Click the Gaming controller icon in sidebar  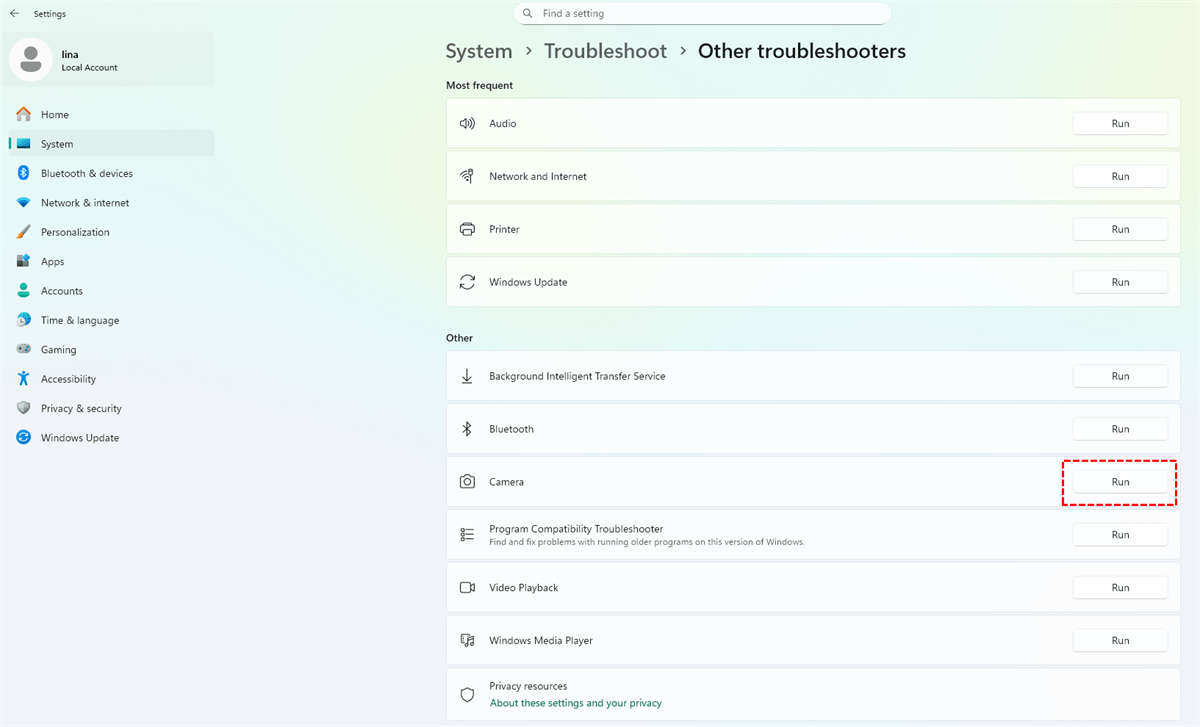point(23,350)
